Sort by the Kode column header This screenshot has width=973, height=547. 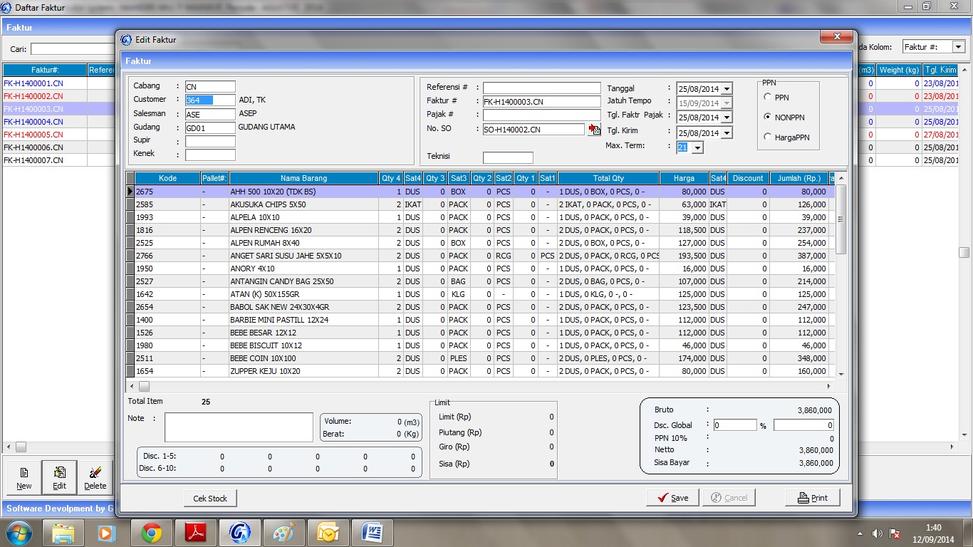(168, 178)
